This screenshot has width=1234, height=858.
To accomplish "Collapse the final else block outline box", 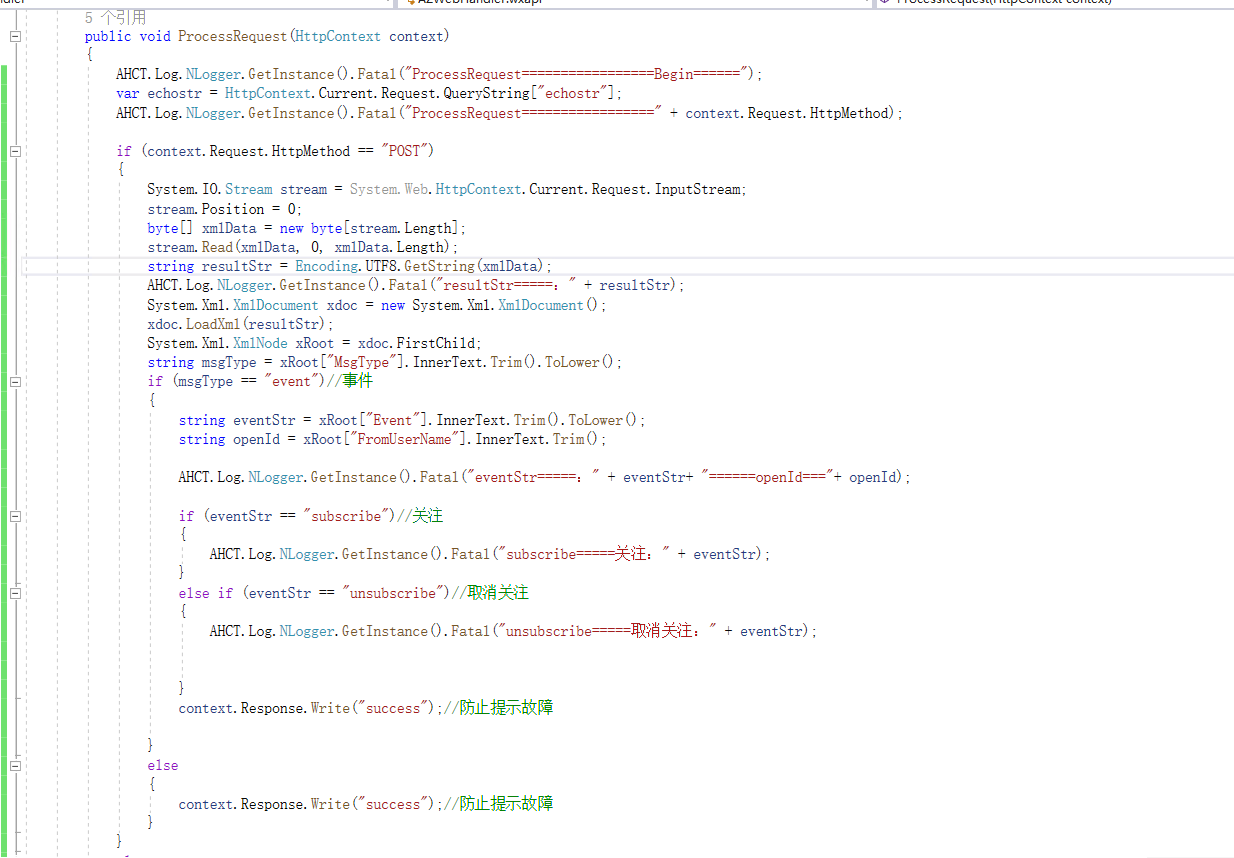I will tap(15, 765).
